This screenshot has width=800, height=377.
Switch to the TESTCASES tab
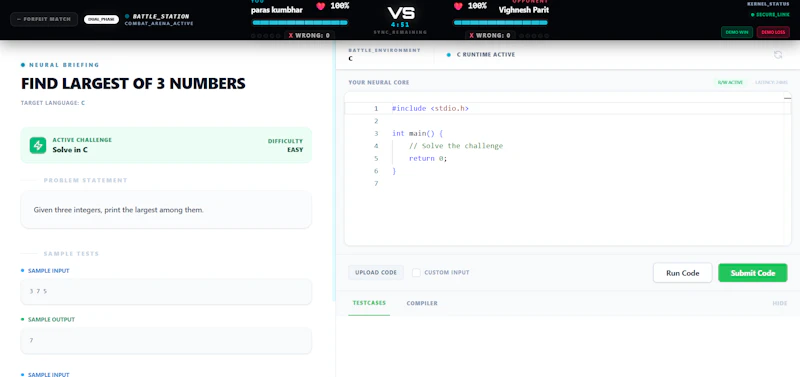[369, 303]
